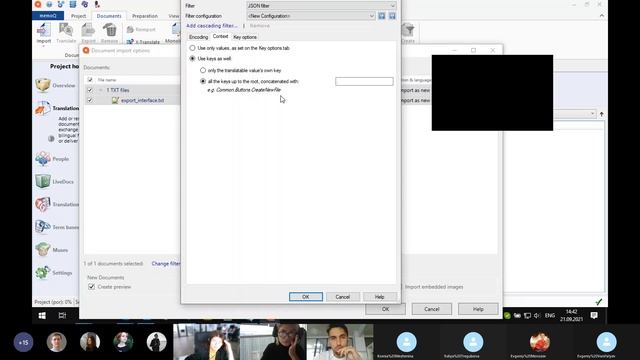Open the Project ribbon tab
Screen dimensions: 640x360
[x=78, y=16]
